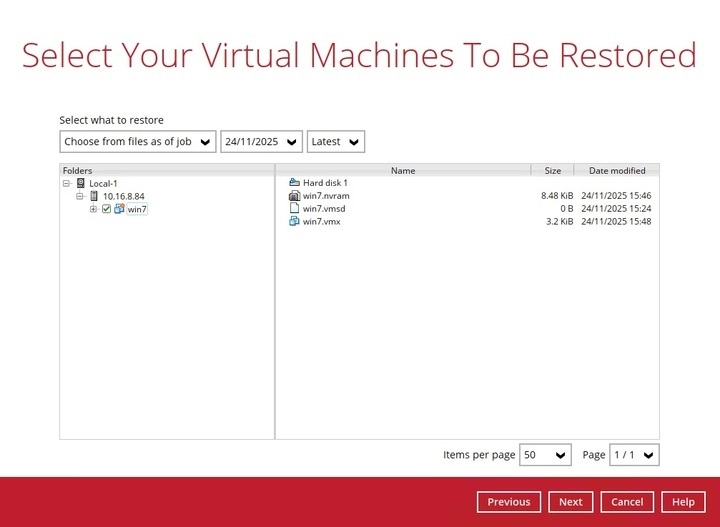
Task: Select the 10.16.8.84 tree label
Action: (124, 196)
